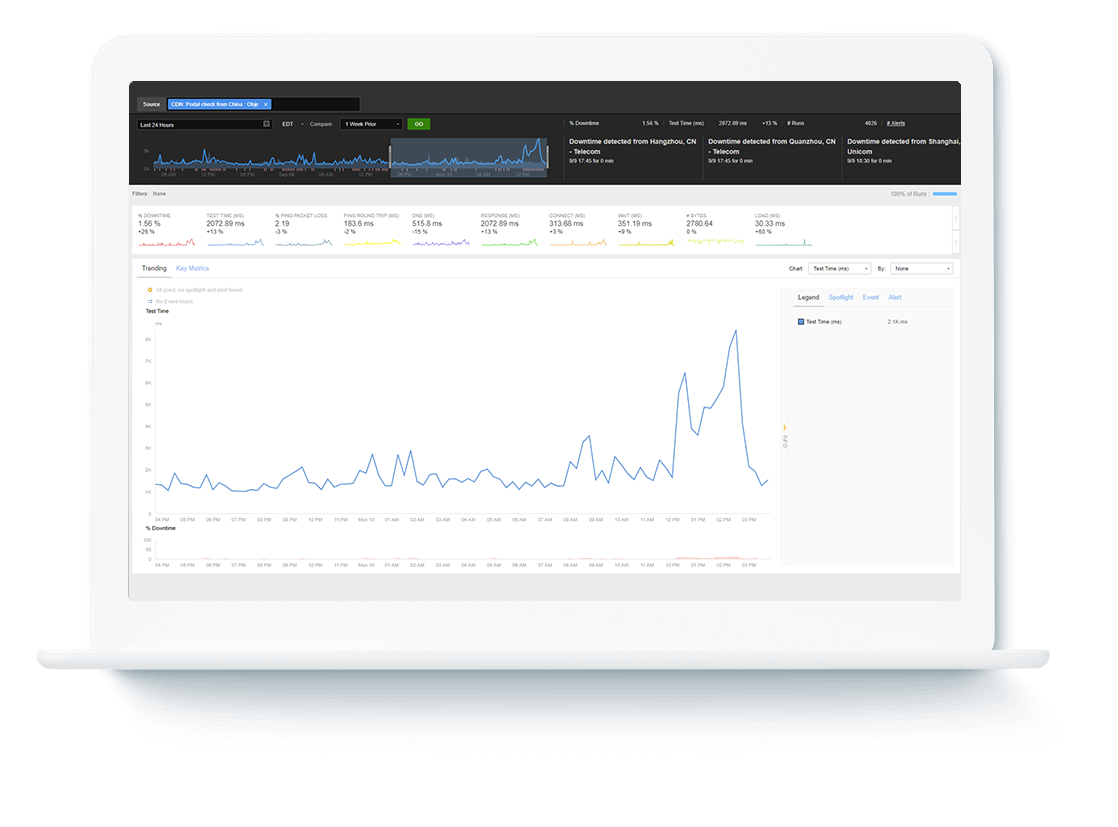This screenshot has height=827, width=1118.
Task: Click the 'No Event found' icon
Action: [x=150, y=302]
